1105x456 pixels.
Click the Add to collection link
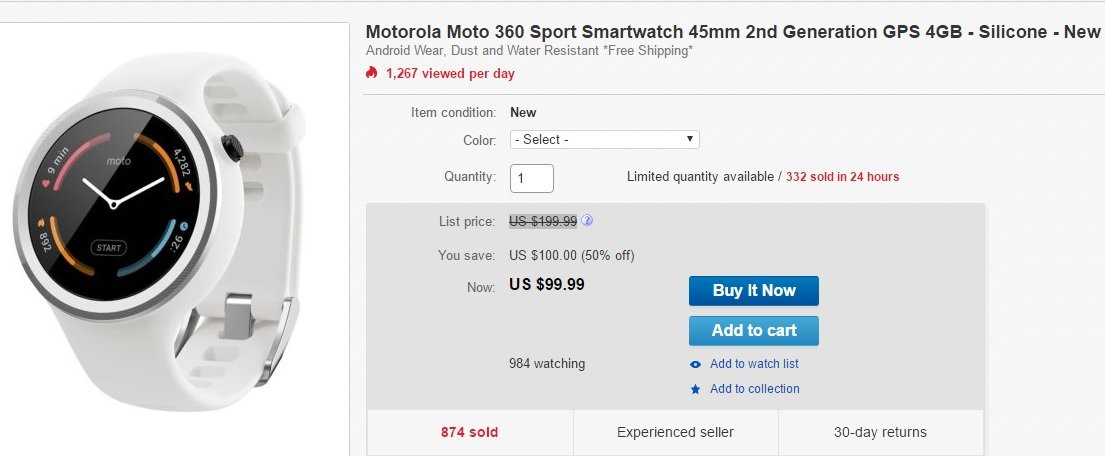(754, 389)
